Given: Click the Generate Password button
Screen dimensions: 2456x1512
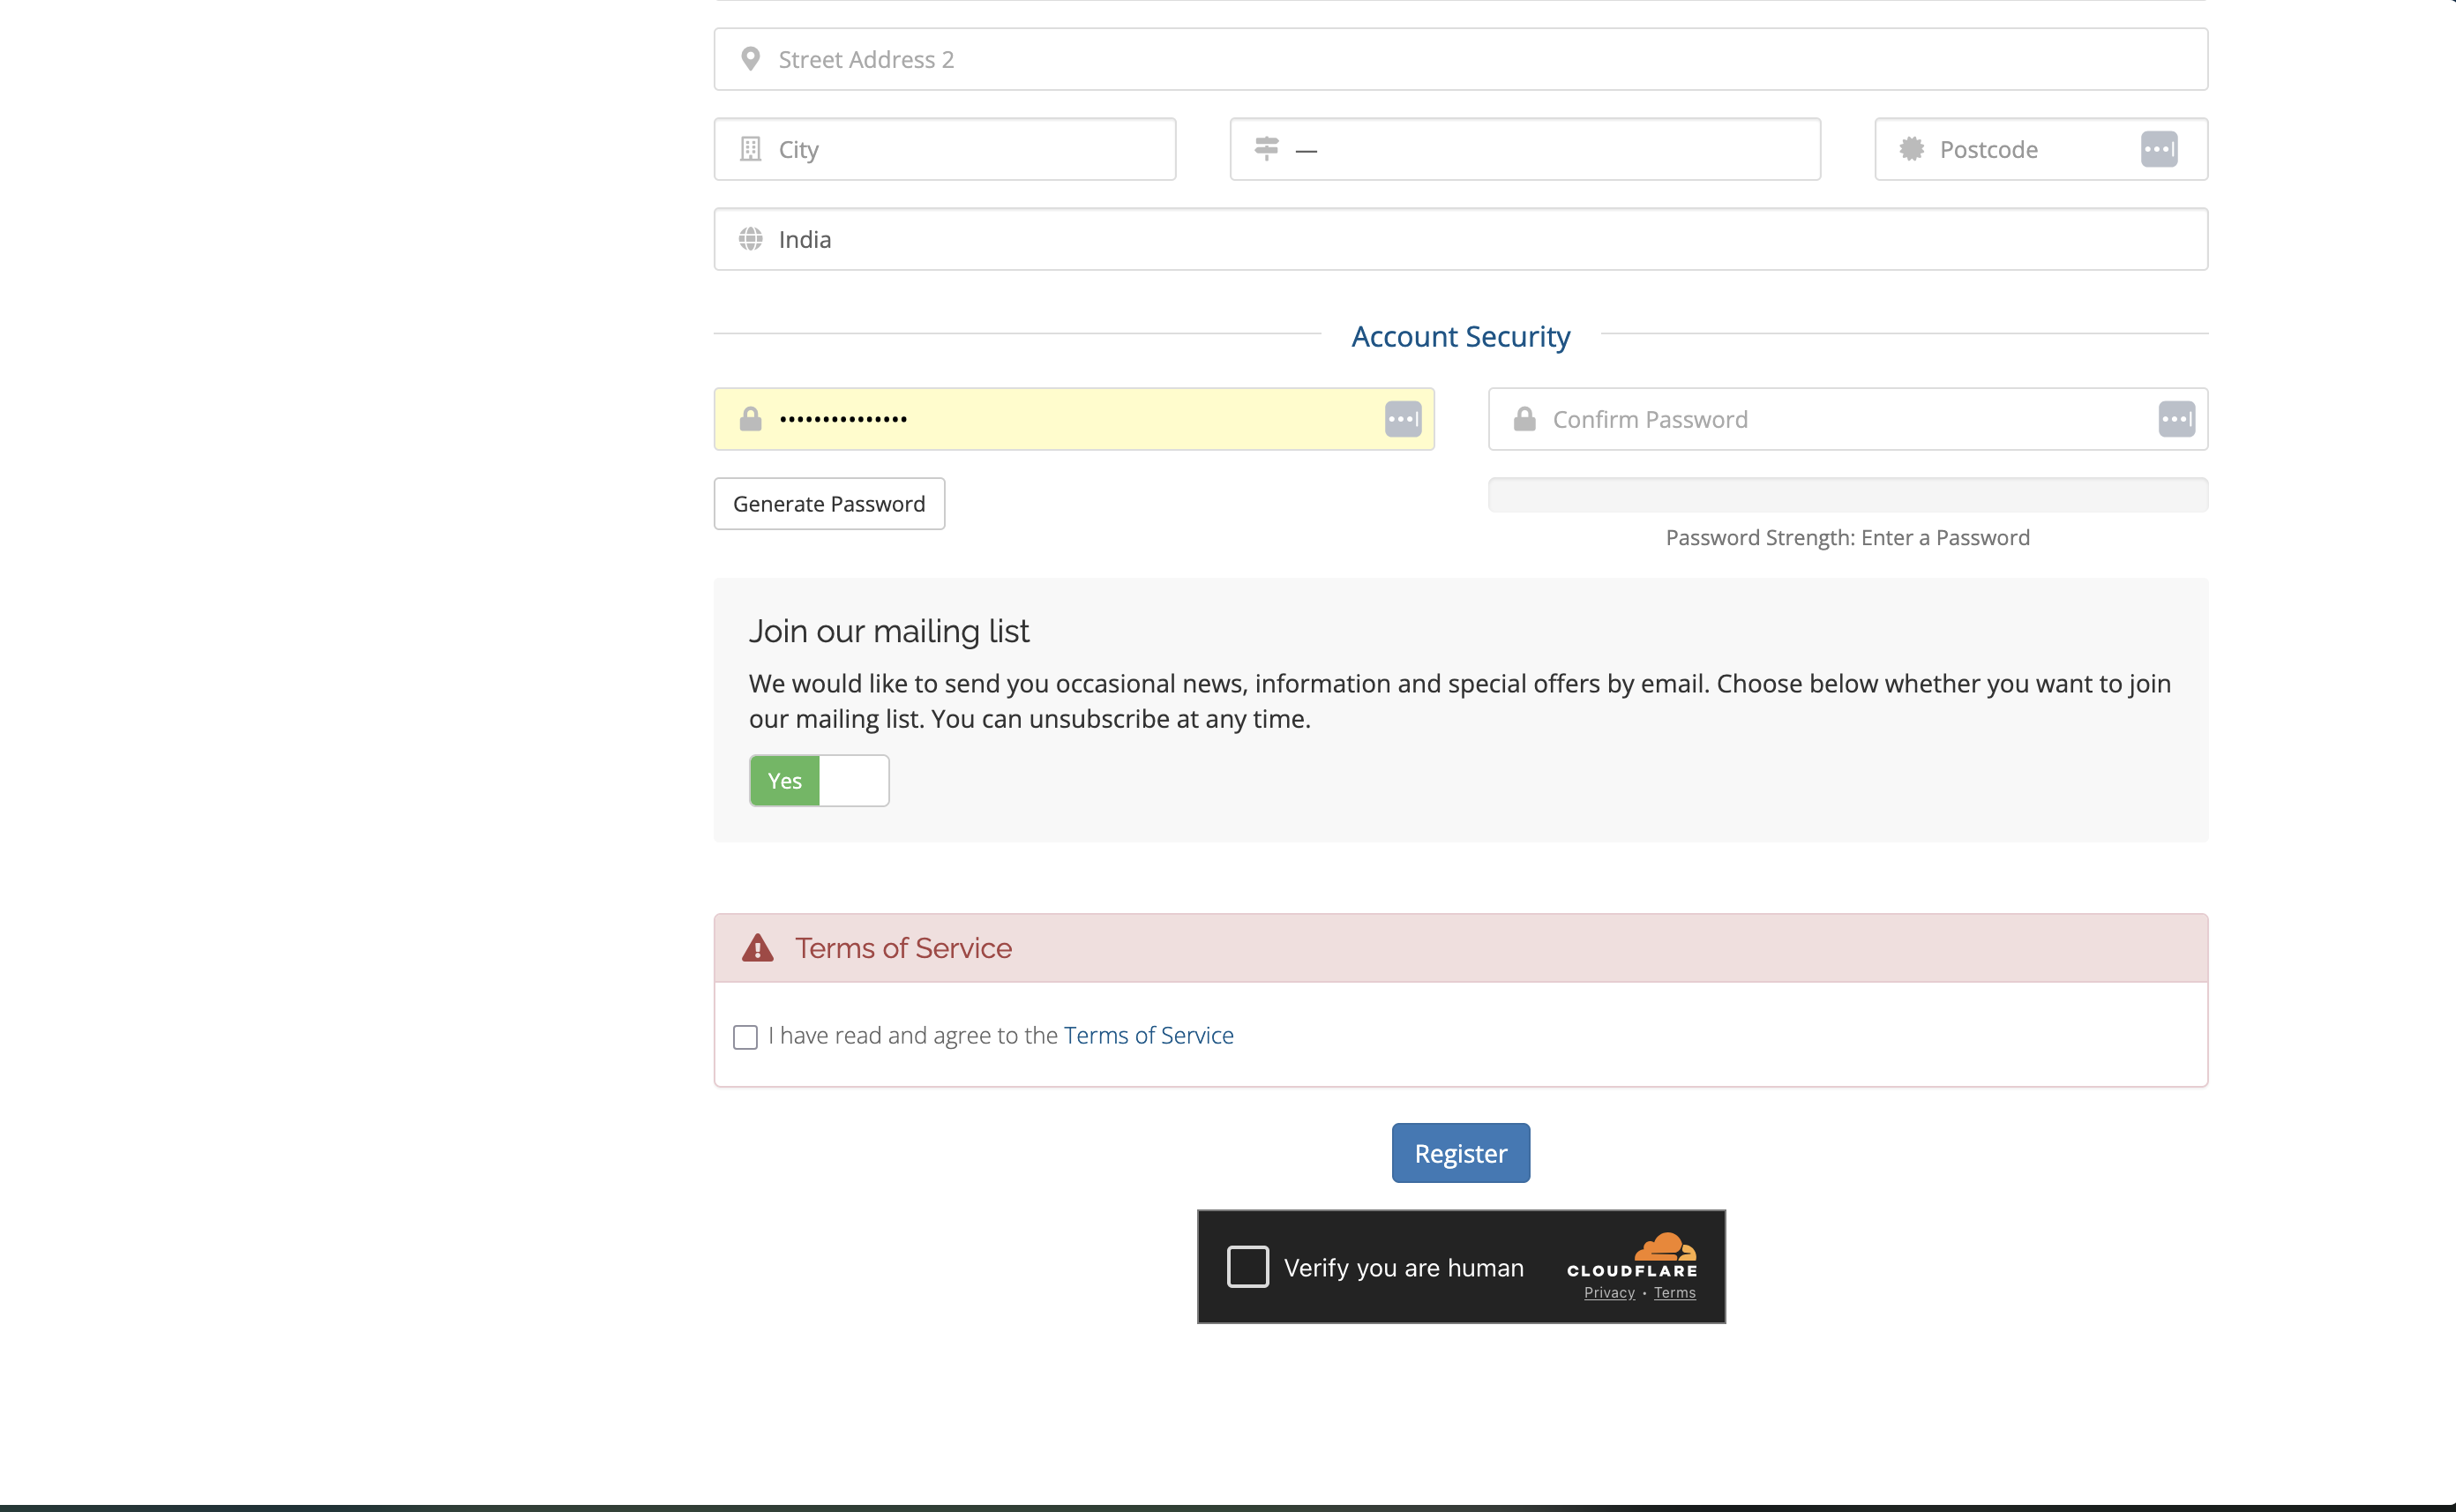Looking at the screenshot, I should pos(828,504).
